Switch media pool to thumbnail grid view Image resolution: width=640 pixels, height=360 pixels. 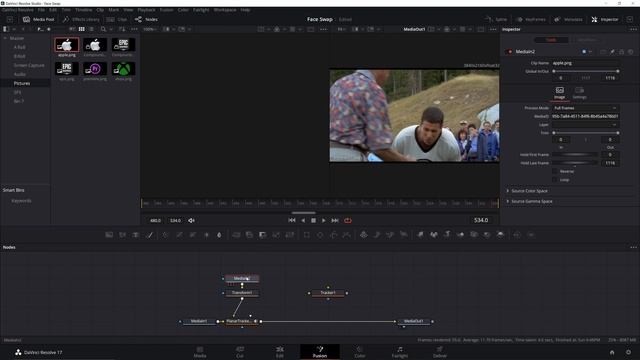click(x=82, y=29)
